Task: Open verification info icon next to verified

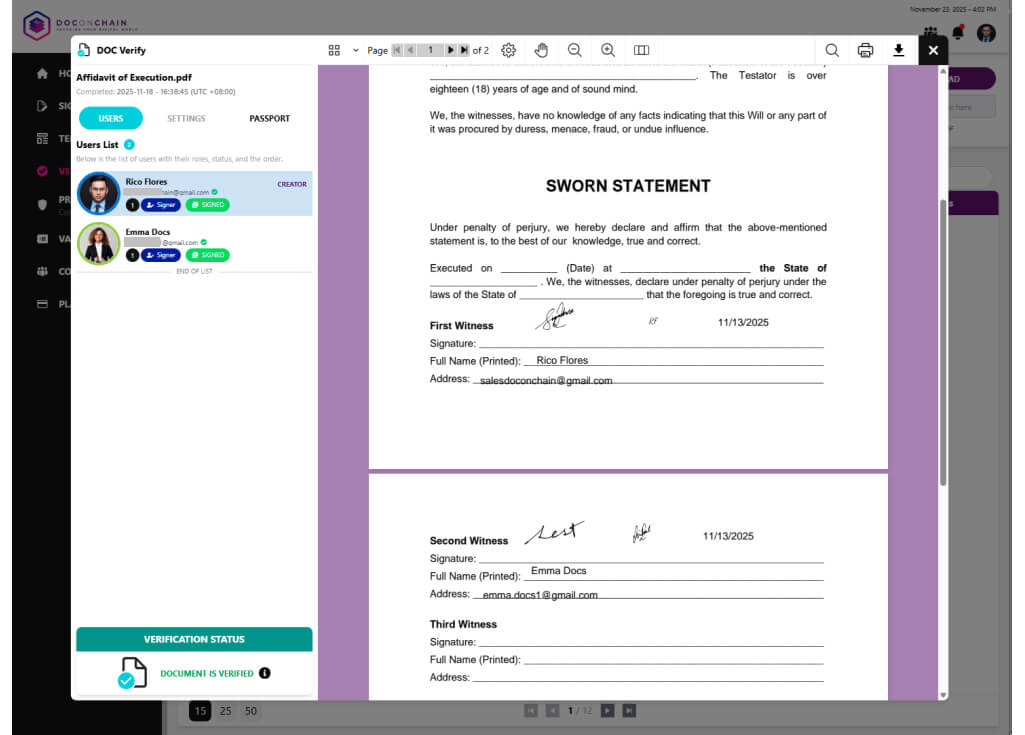Action: tap(265, 673)
